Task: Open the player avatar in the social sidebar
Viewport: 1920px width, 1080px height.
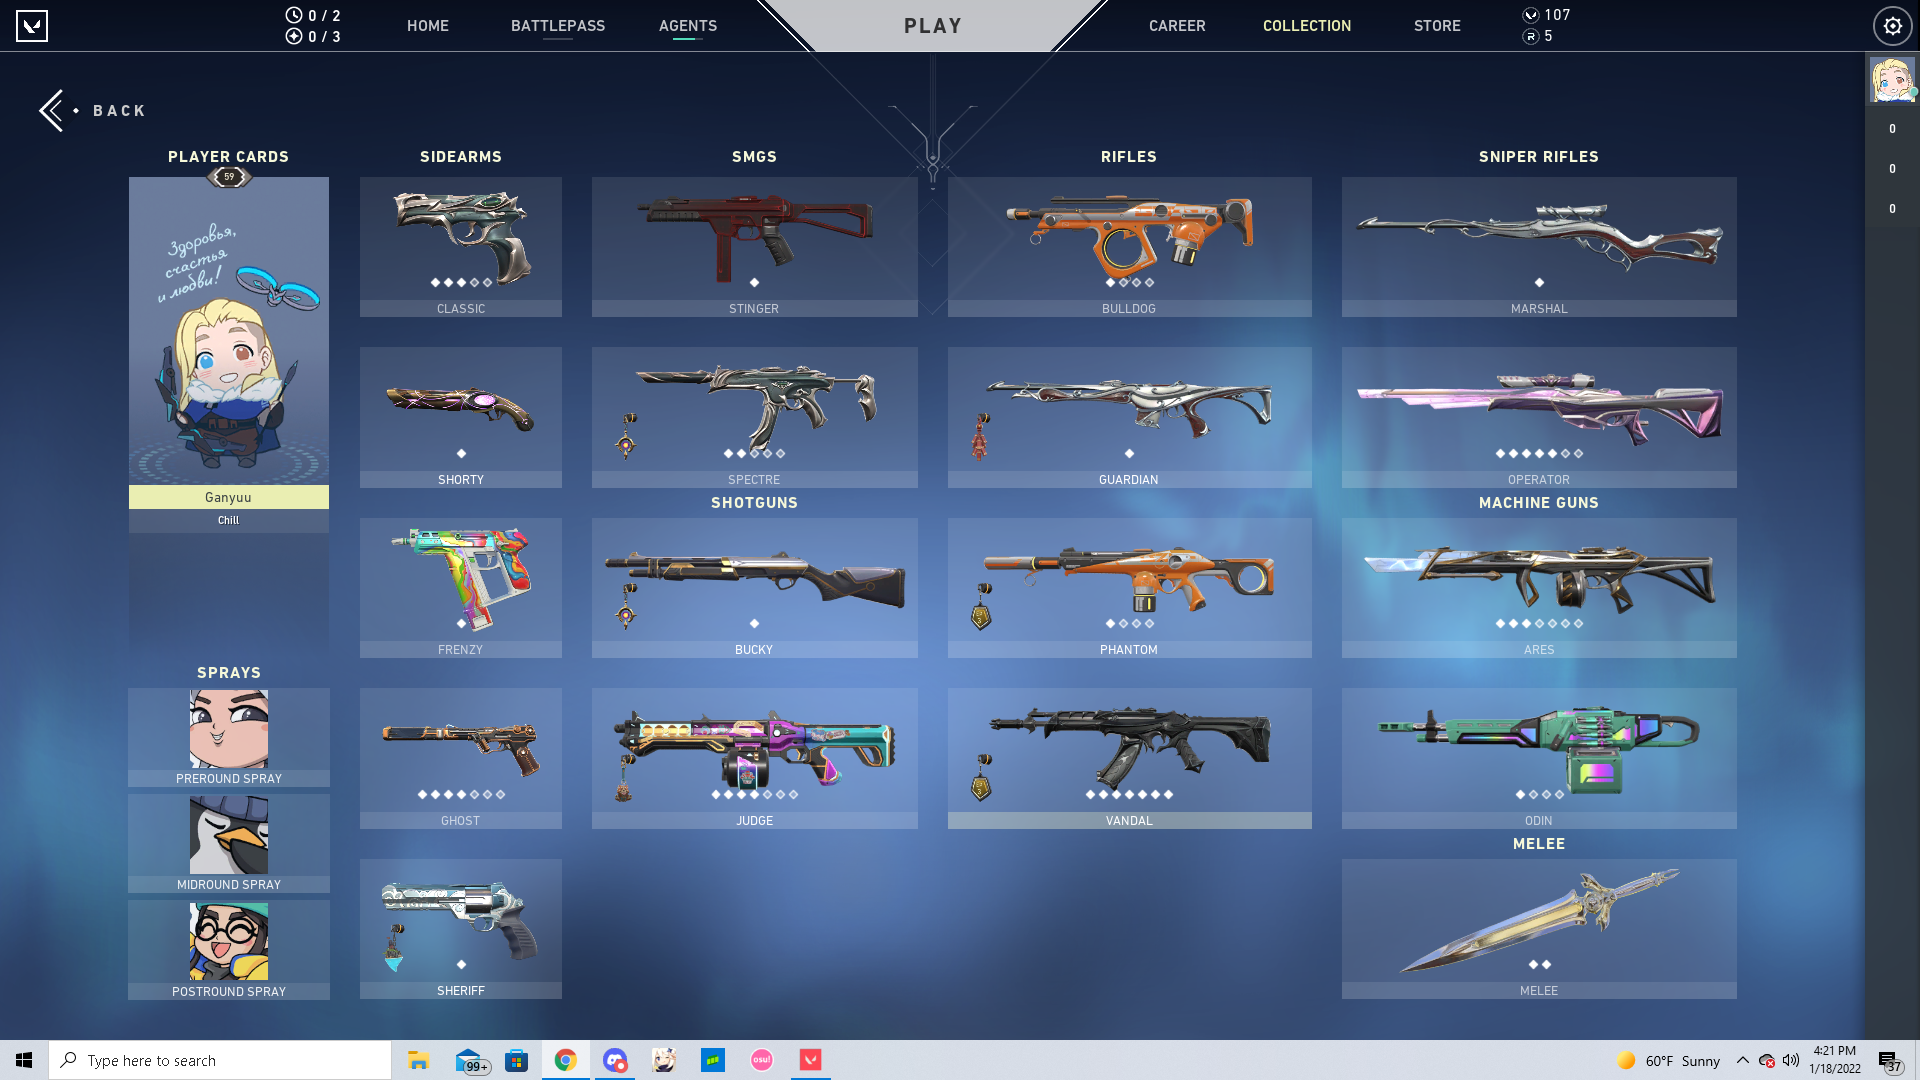Action: tap(1892, 80)
